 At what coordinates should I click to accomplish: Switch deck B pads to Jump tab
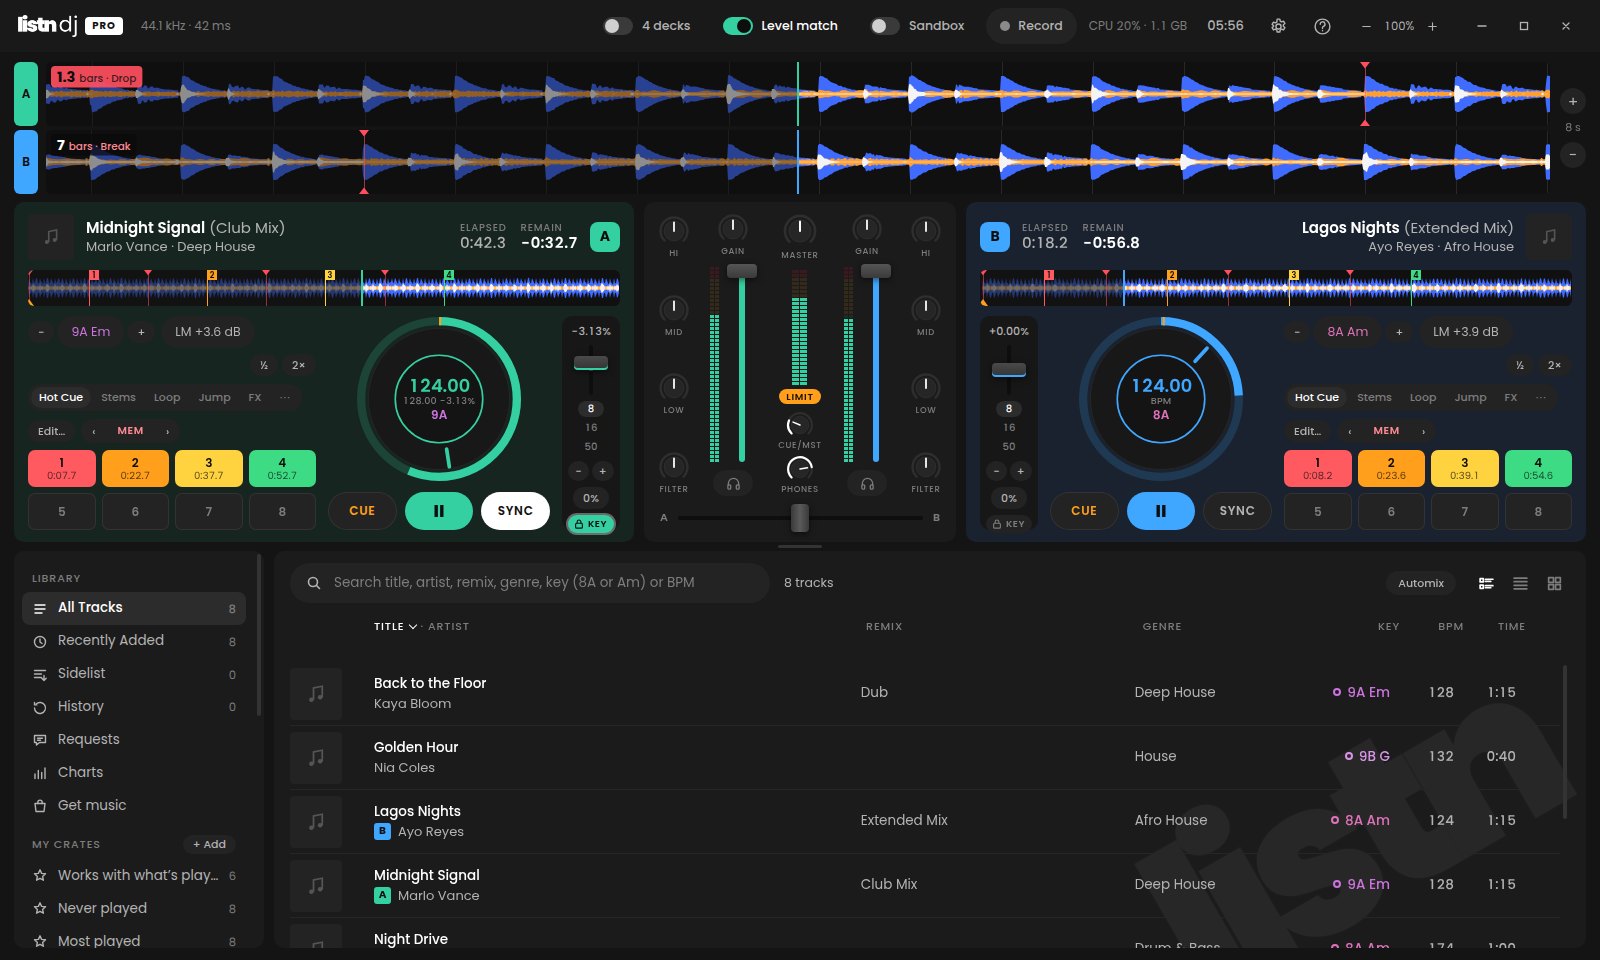1470,398
